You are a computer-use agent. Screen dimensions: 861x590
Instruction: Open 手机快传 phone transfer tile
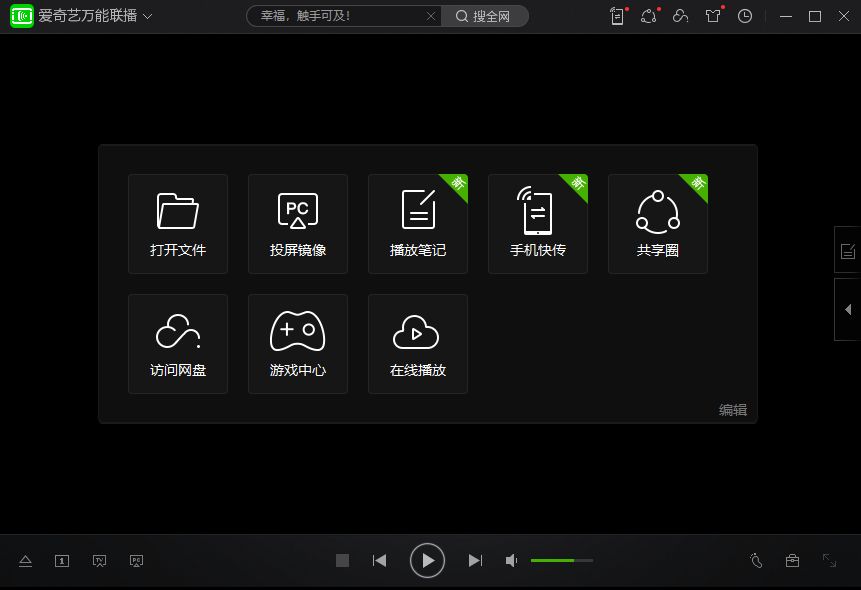(538, 223)
